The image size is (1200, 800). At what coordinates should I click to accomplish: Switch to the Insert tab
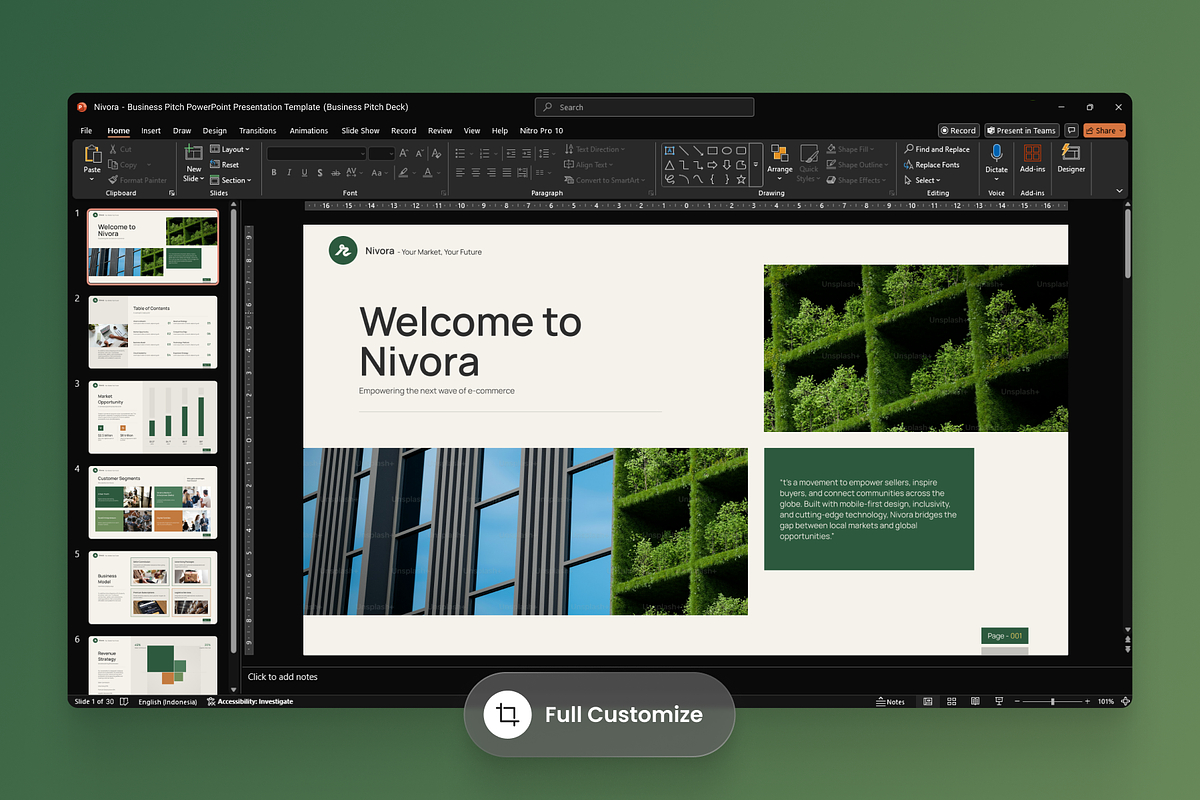[151, 130]
